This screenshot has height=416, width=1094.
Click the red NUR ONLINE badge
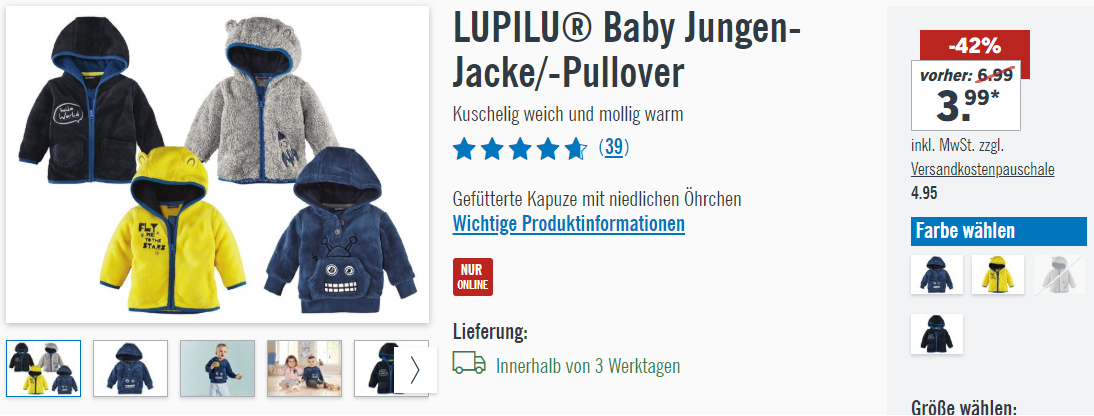coord(472,277)
